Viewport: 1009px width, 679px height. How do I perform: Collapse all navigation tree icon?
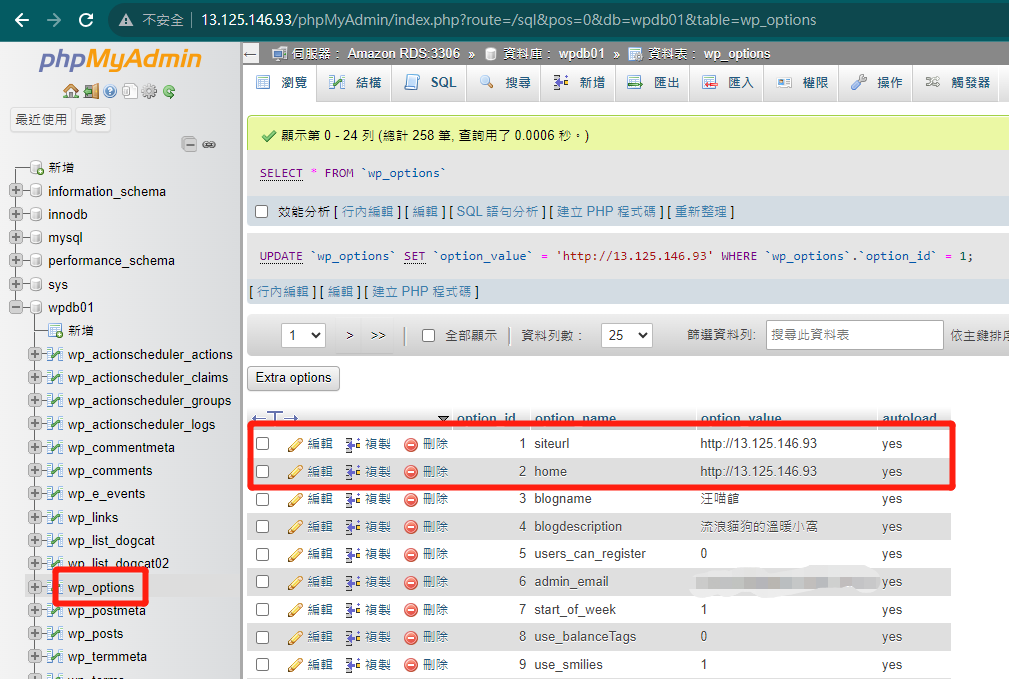(x=189, y=144)
